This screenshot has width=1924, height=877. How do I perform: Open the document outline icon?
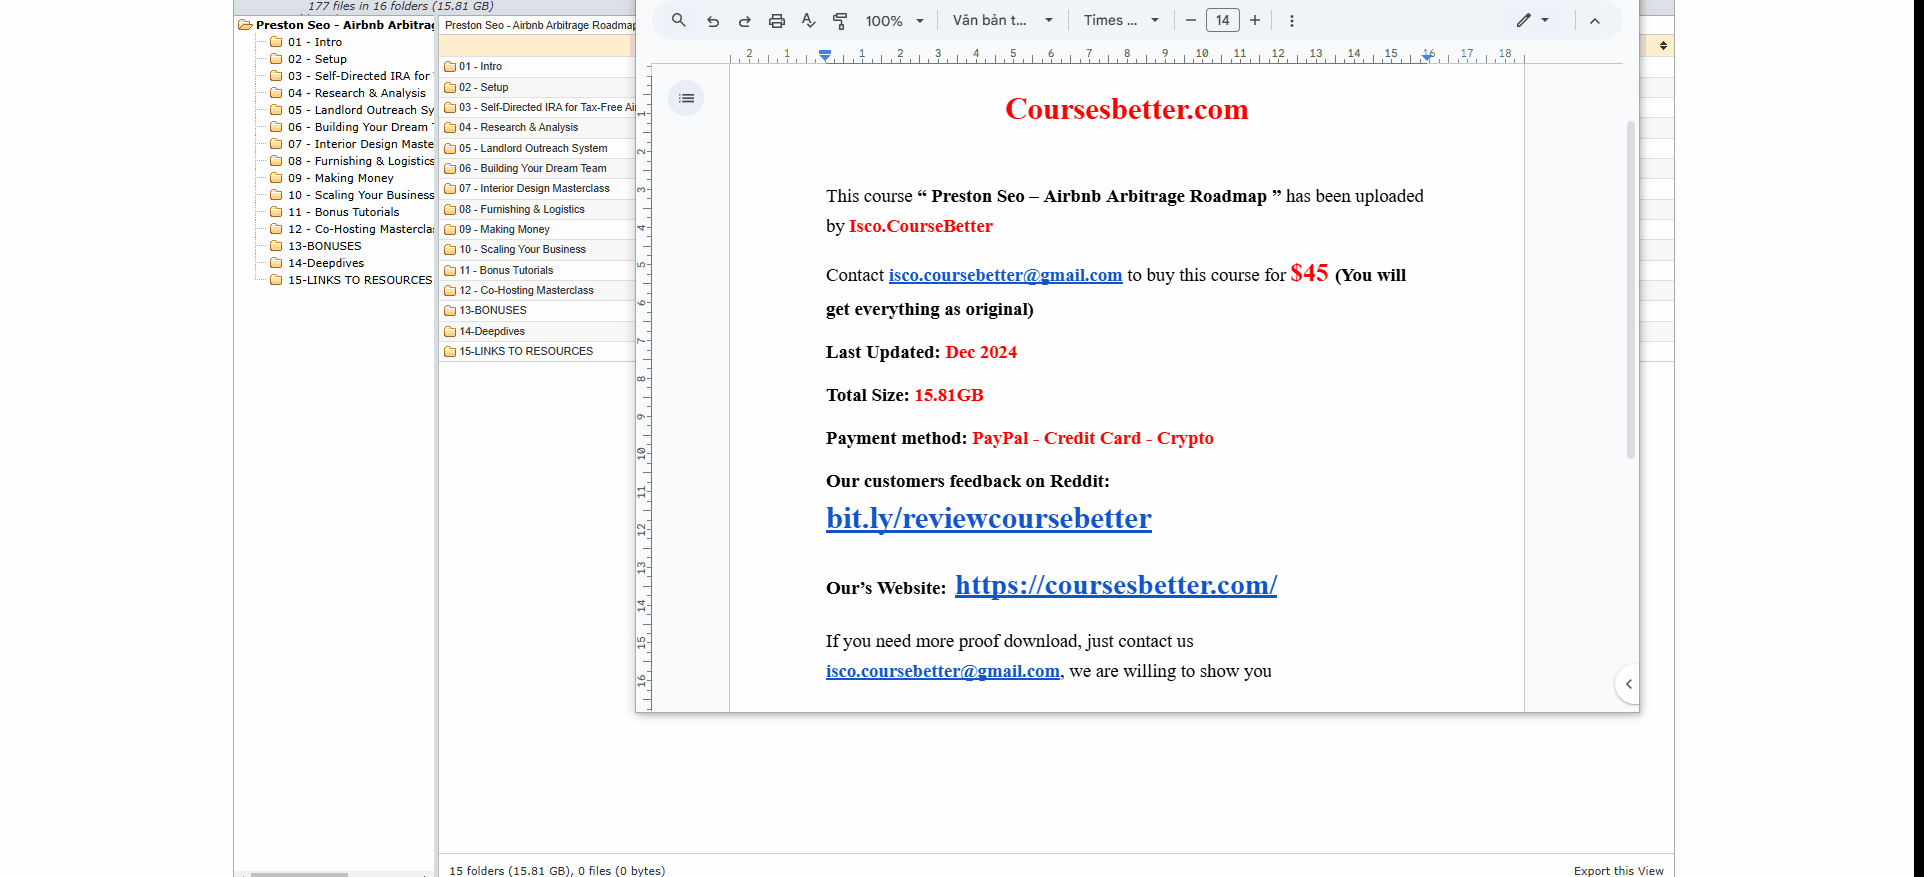tap(686, 98)
